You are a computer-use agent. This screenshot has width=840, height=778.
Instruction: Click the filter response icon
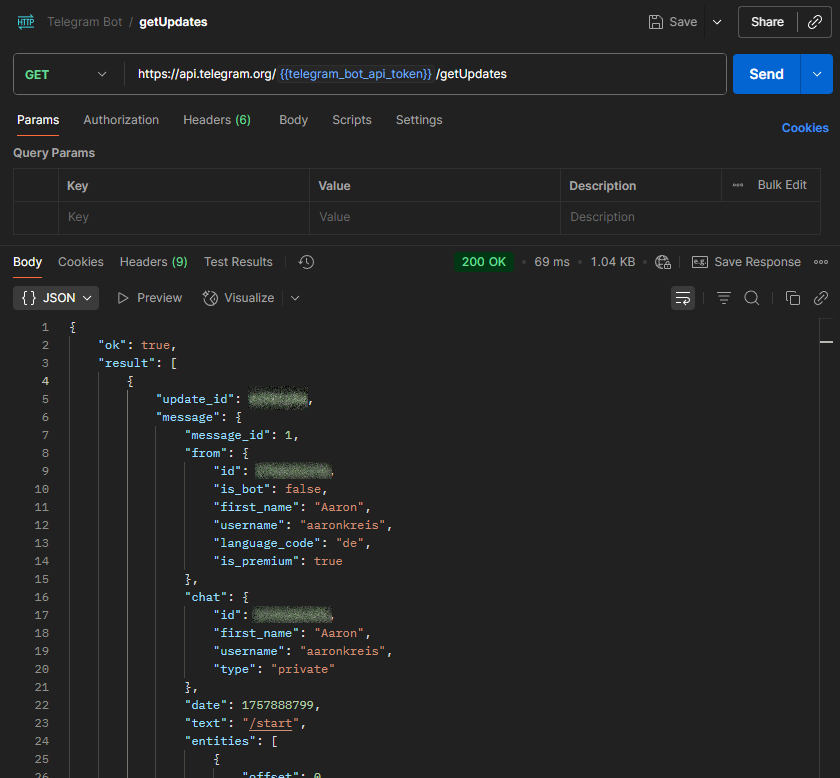(724, 298)
